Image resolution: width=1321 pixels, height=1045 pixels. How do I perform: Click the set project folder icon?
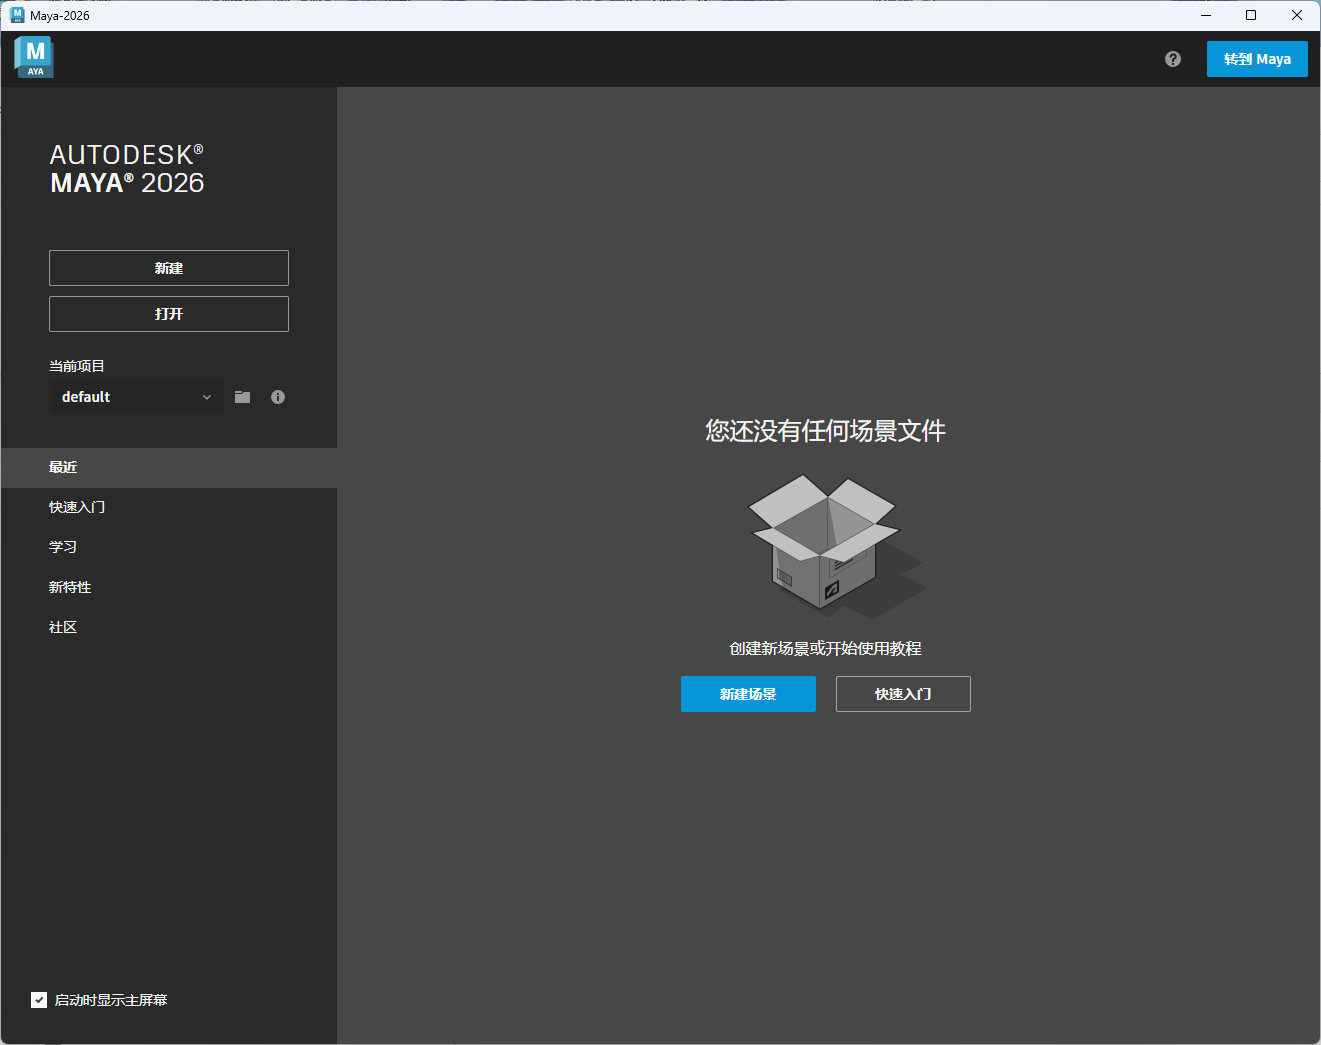tap(242, 397)
